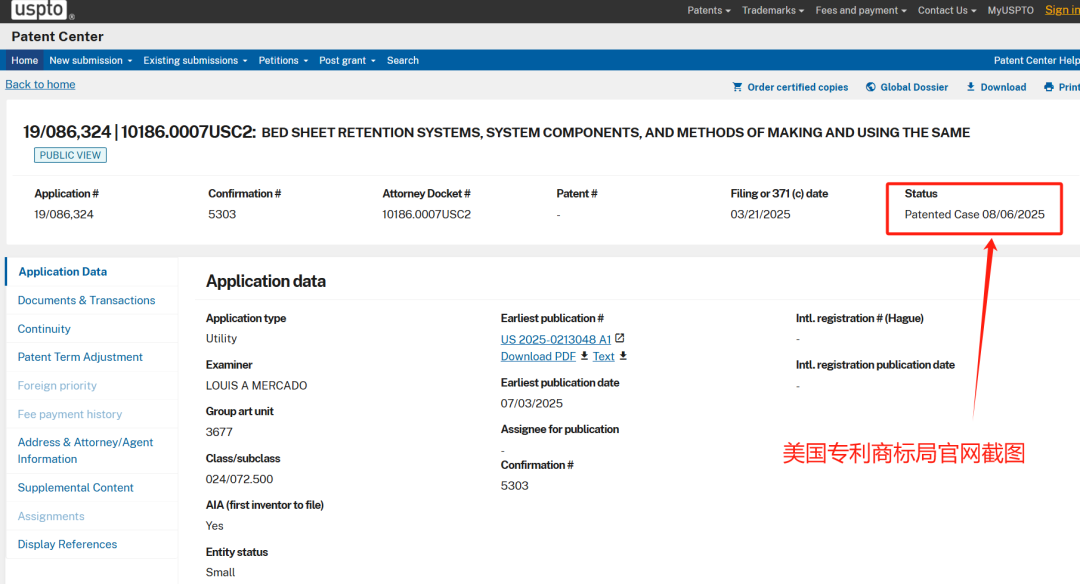Image resolution: width=1080 pixels, height=584 pixels.
Task: Click the filing date value 03/21/2025
Action: click(x=760, y=214)
